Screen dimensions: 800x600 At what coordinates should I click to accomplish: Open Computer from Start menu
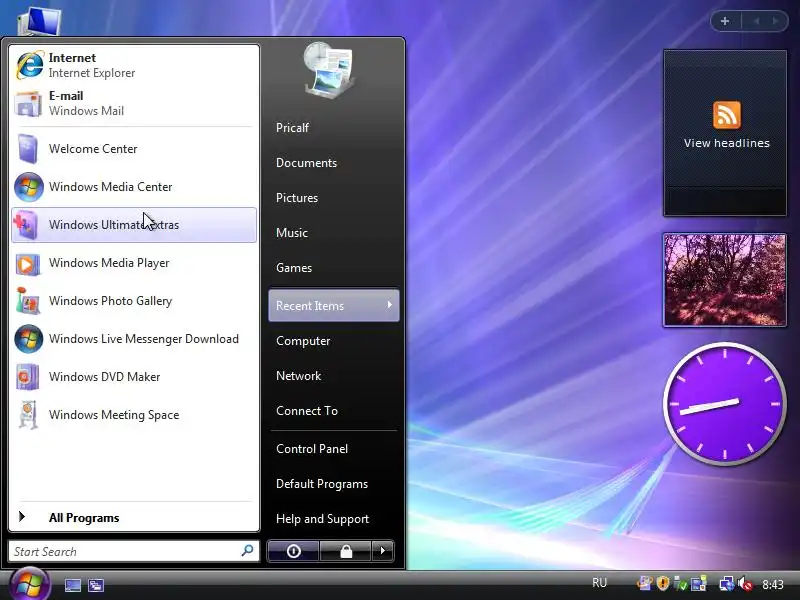point(303,341)
